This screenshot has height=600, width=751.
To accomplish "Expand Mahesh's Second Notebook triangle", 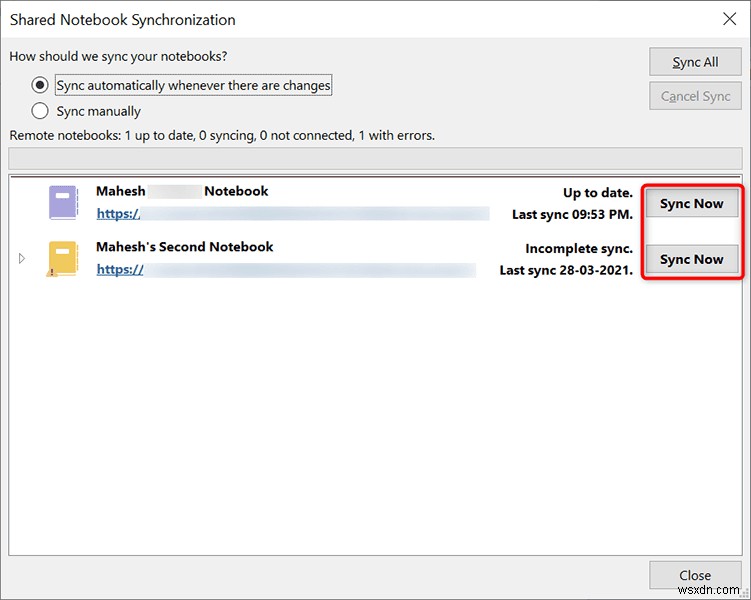I will coord(22,259).
